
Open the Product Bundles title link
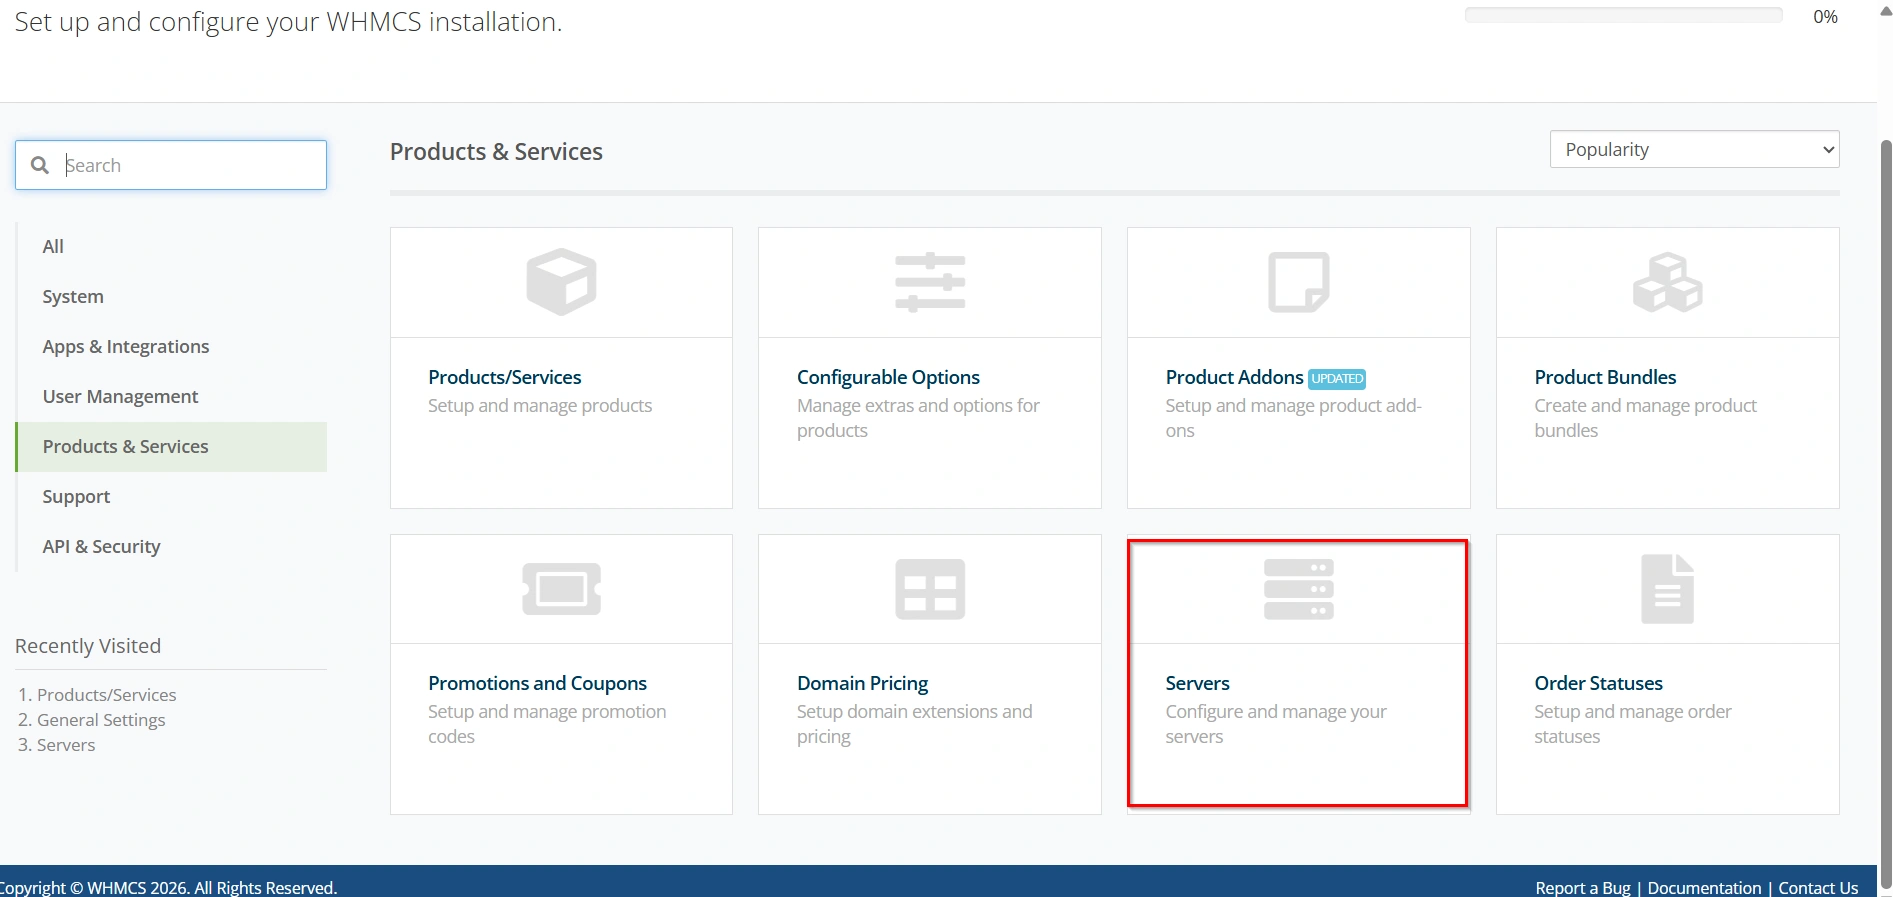[x=1605, y=377]
